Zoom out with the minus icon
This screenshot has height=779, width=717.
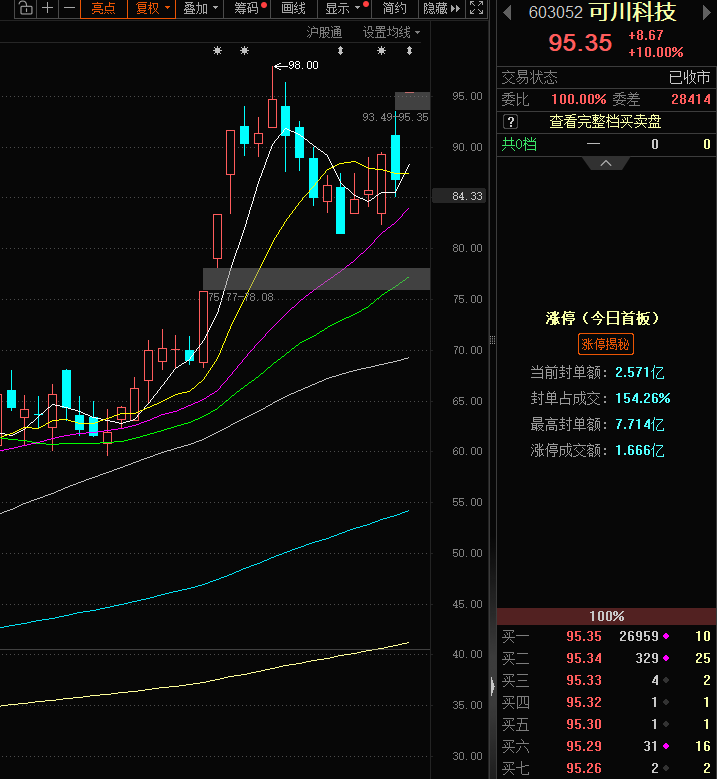tap(69, 8)
